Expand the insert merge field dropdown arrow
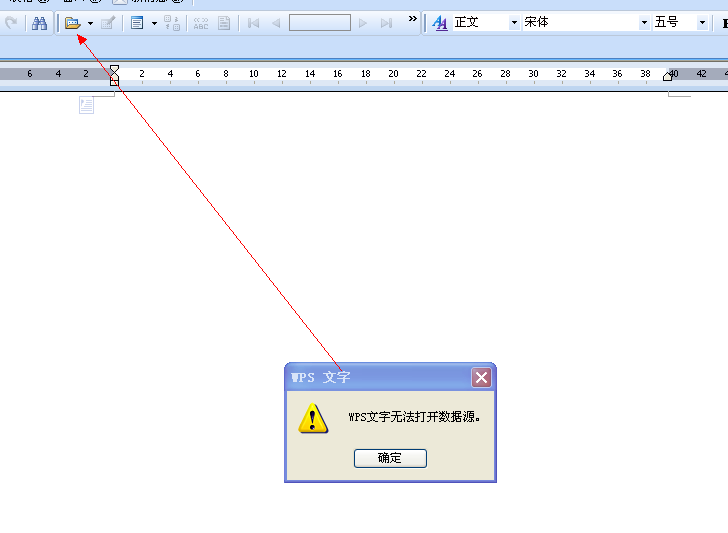Viewport: 728px width, 533px height. [x=155, y=23]
